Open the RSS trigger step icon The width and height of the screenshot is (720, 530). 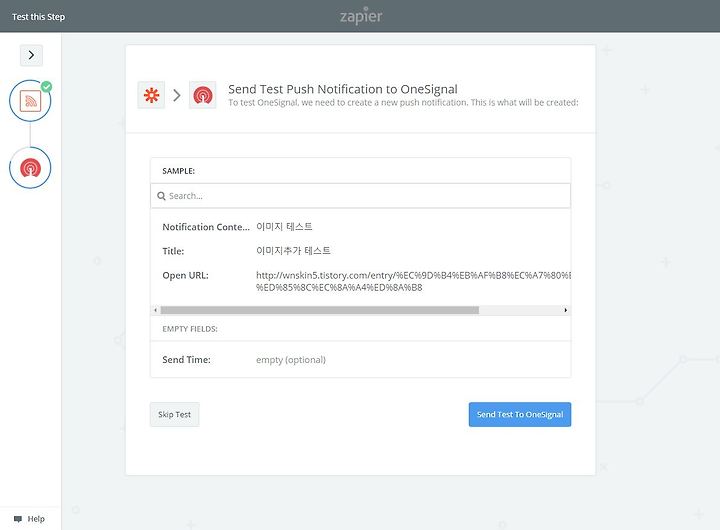click(x=30, y=101)
